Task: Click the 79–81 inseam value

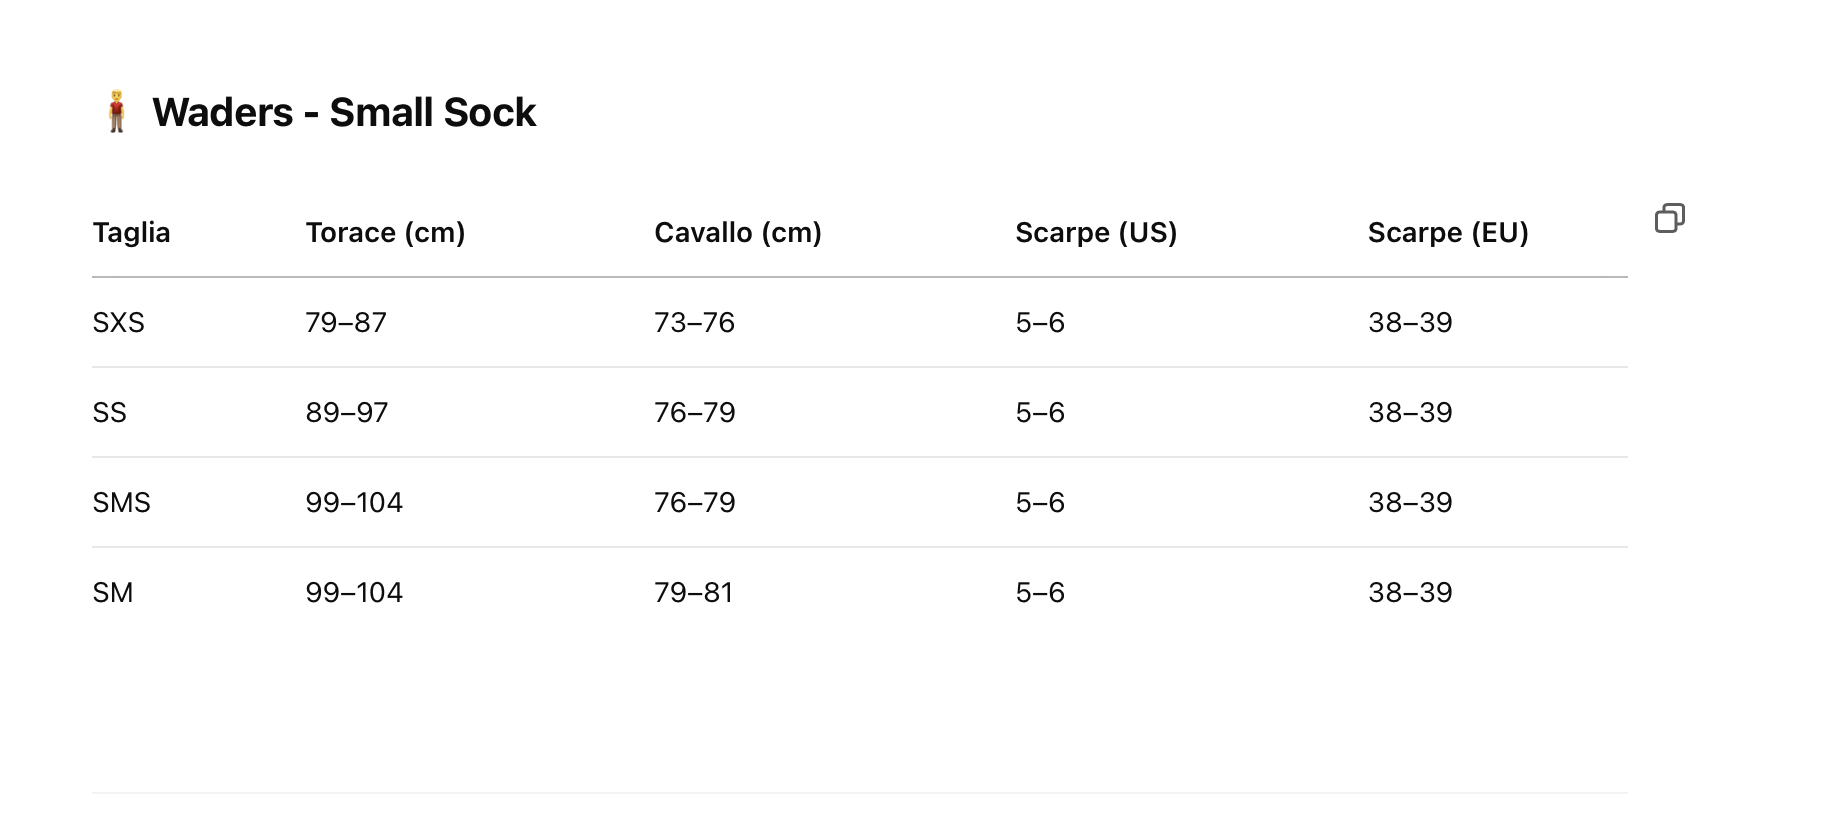Action: [x=693, y=593]
